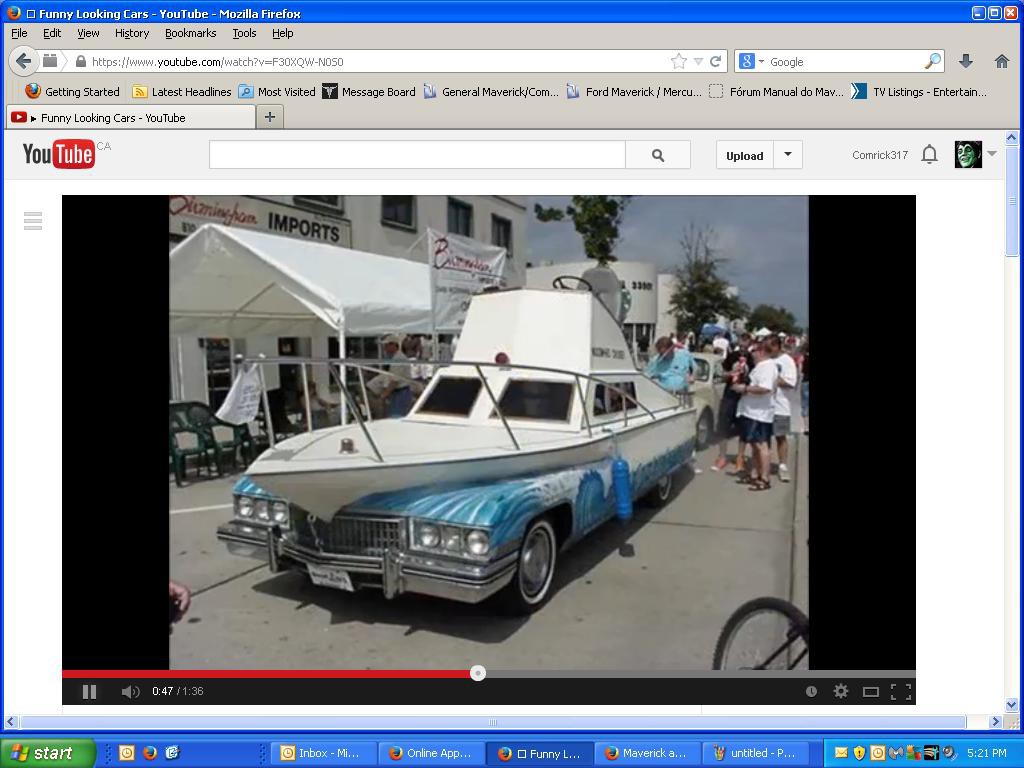
Task: Open the YouTube guide menu icon
Action: (x=33, y=221)
